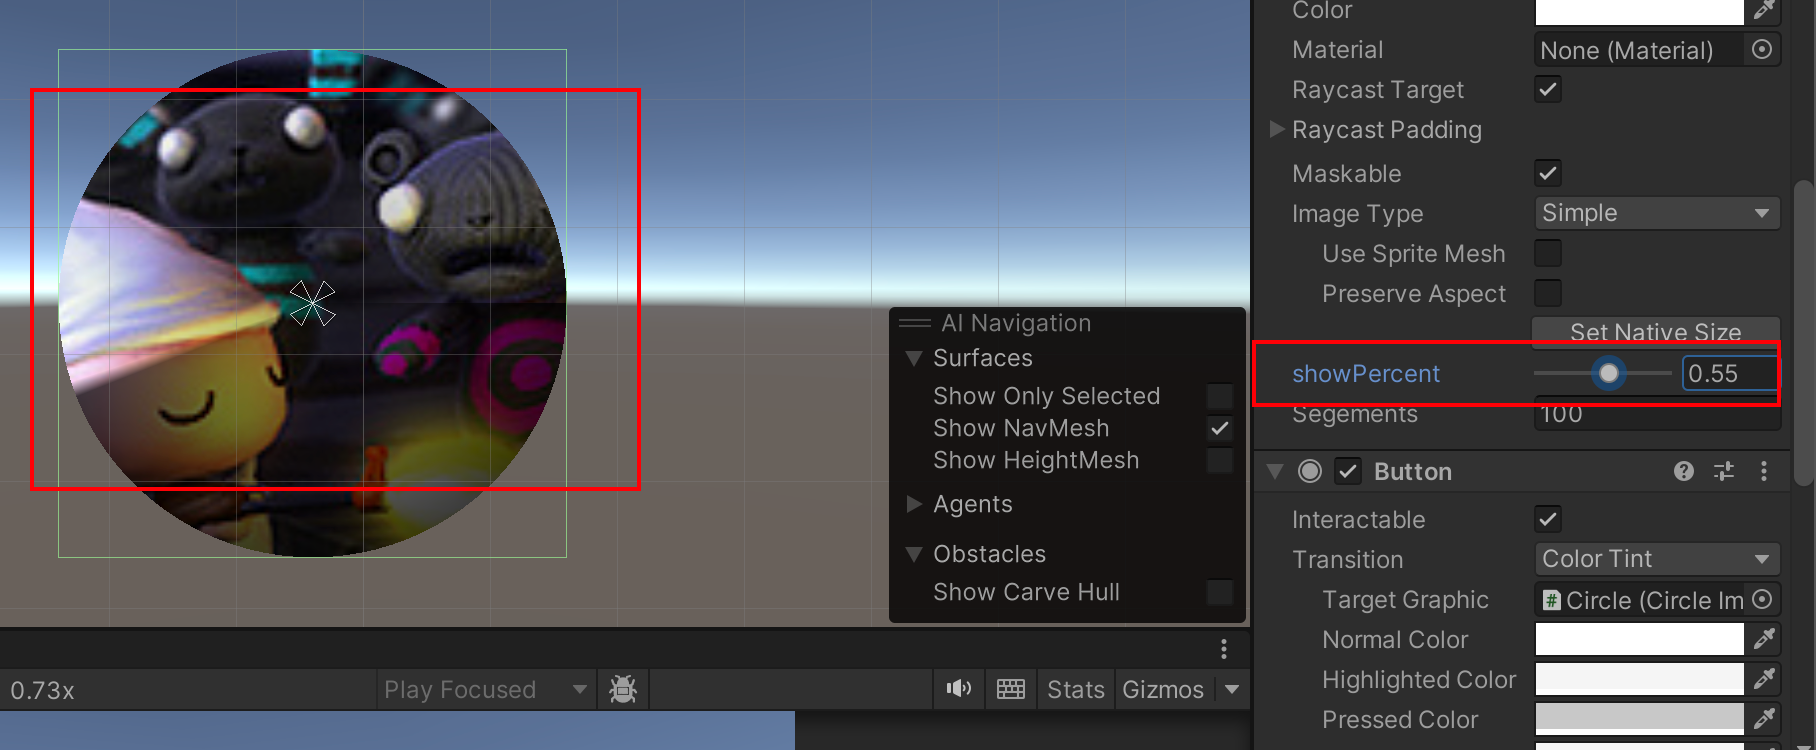
Task: Open Normal Color swatch
Action: coord(1640,638)
